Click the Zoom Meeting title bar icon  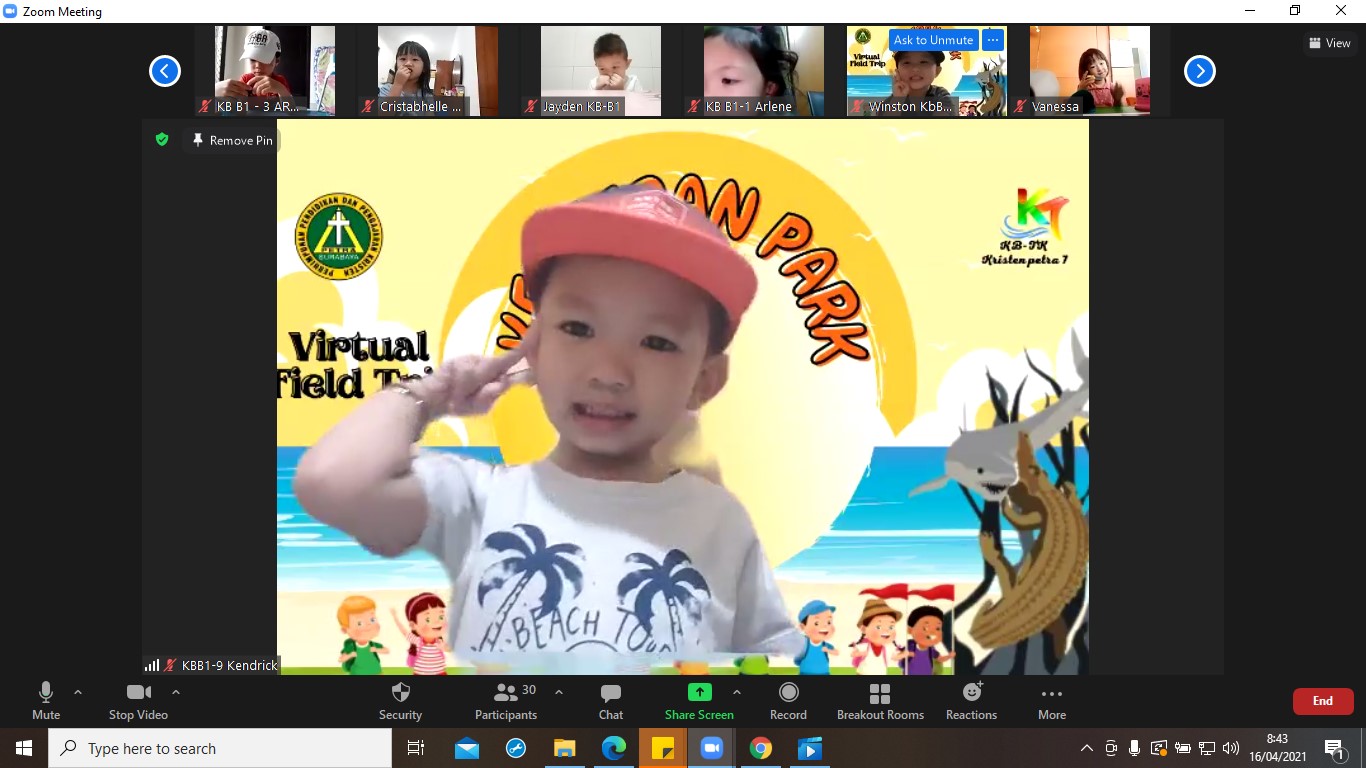click(x=11, y=12)
